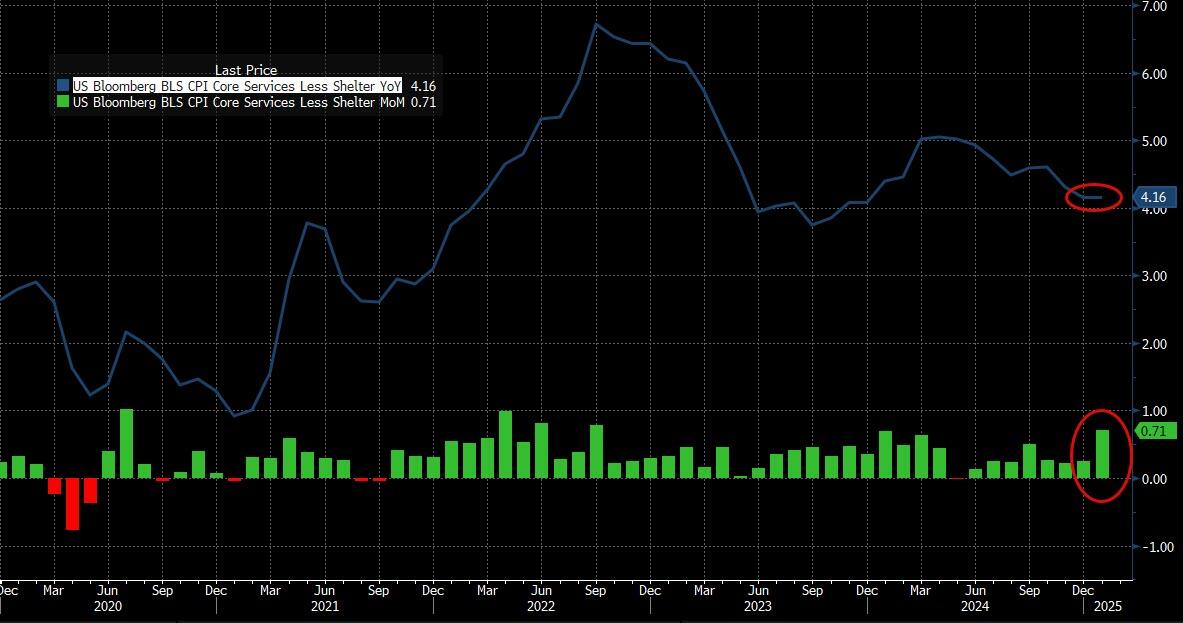Select the Core Services Less Shelter MoM legend label
This screenshot has height=623, width=1183.
236,102
